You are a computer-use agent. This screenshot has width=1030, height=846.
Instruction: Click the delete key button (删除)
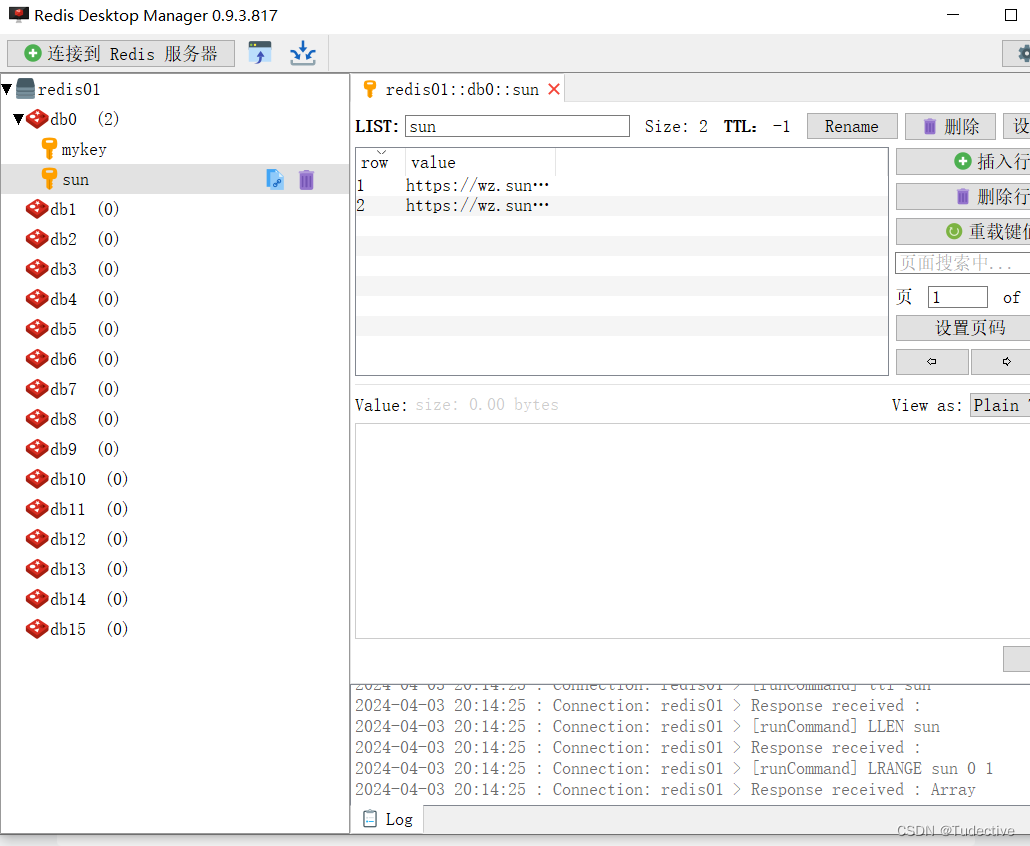pyautogui.click(x=950, y=126)
